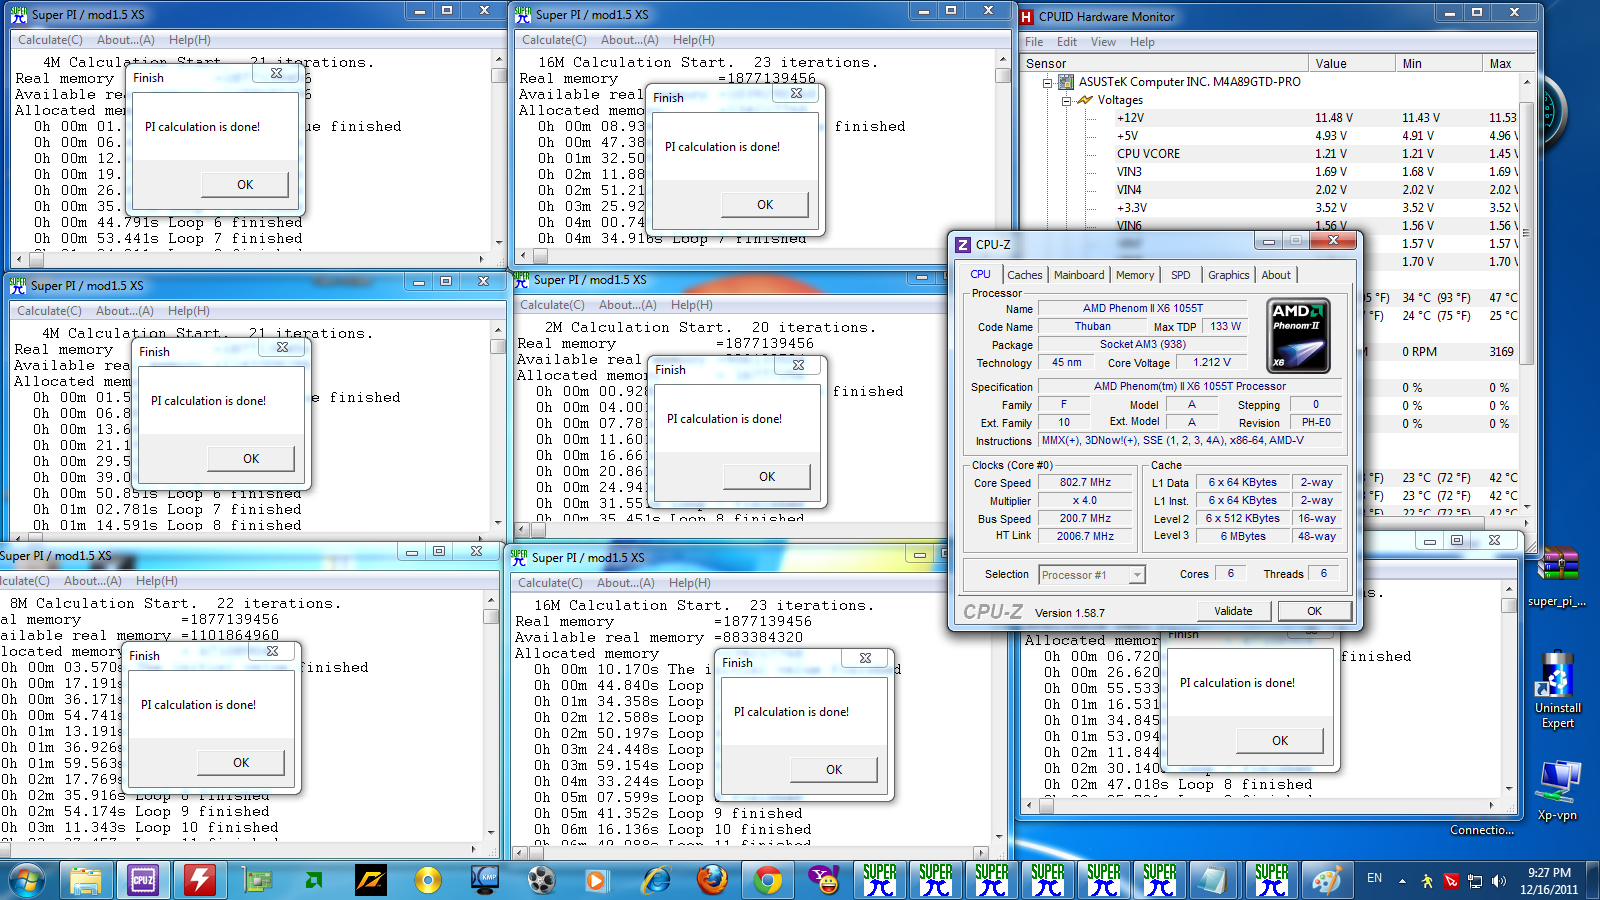Image resolution: width=1600 pixels, height=900 pixels.
Task: Click the purple CPU-Z taskbar icon
Action: [143, 880]
